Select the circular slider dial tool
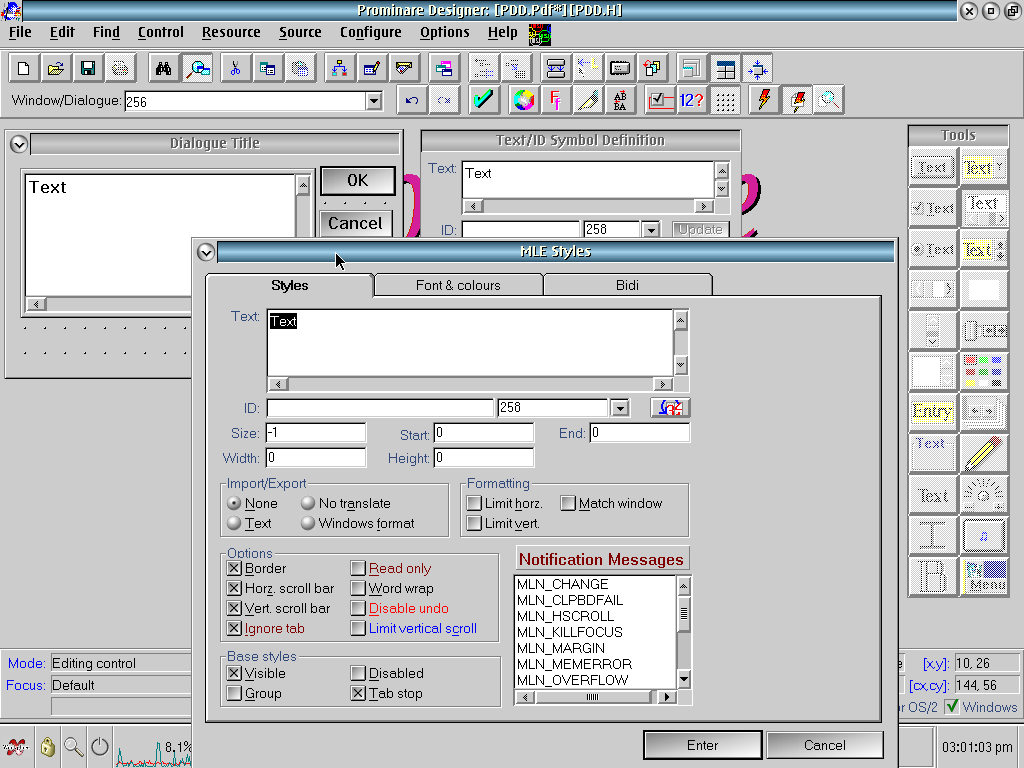This screenshot has height=768, width=1024. 984,494
